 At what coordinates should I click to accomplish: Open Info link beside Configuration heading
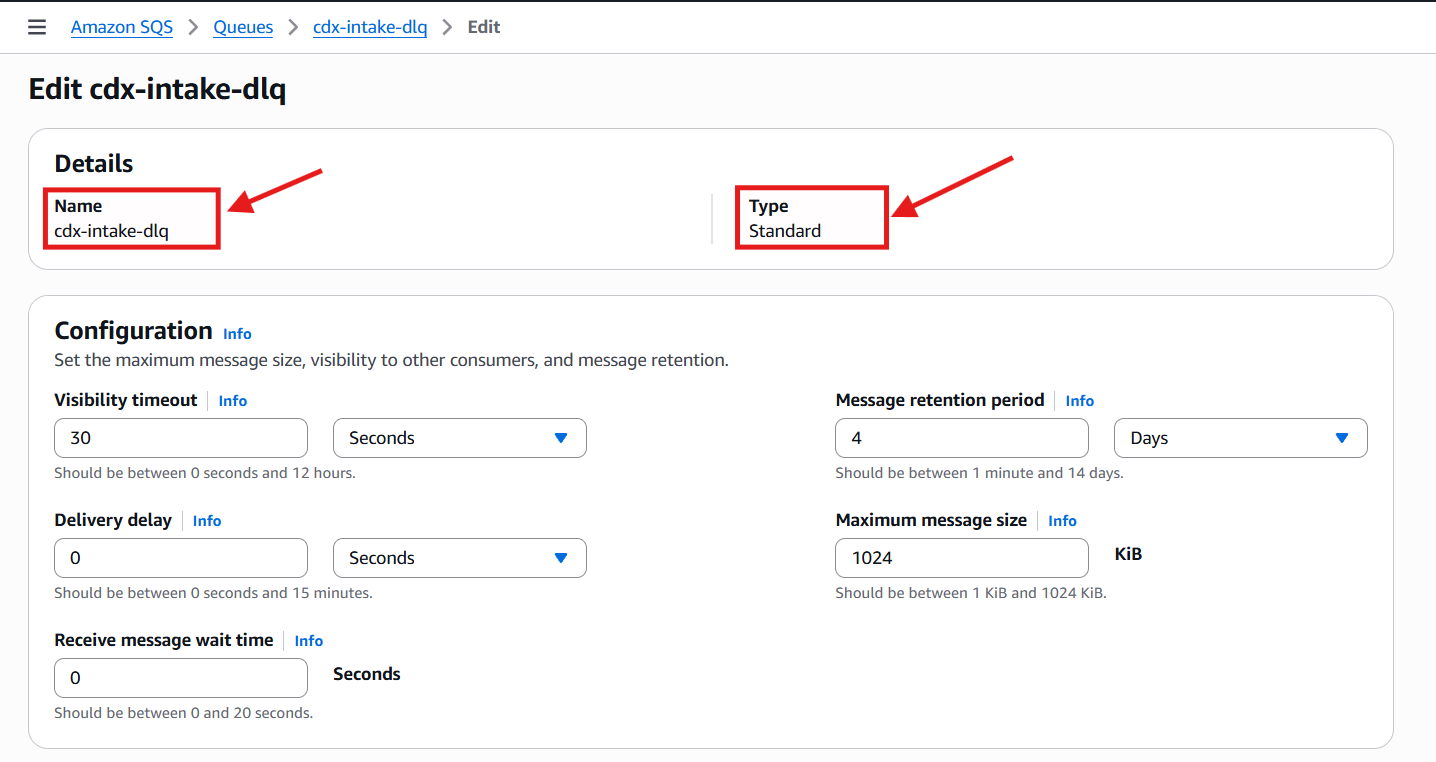click(237, 334)
